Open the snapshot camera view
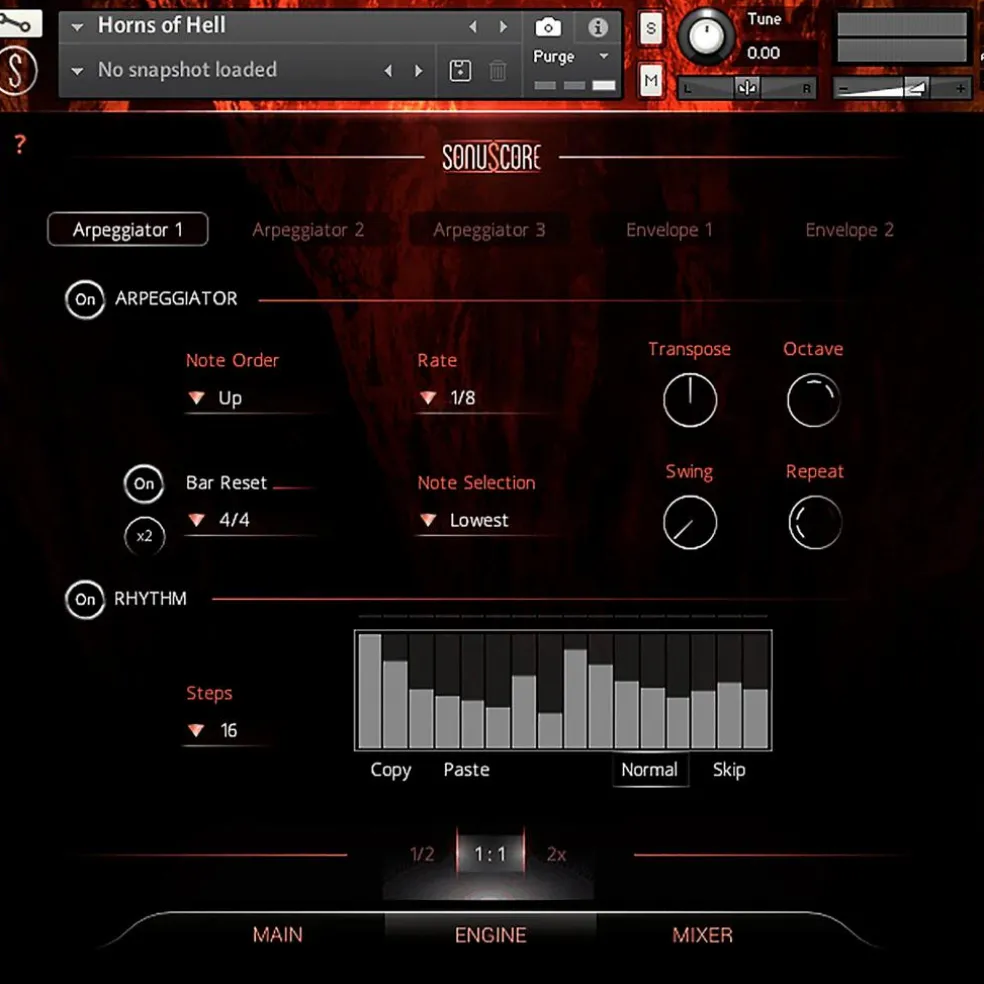 point(548,27)
